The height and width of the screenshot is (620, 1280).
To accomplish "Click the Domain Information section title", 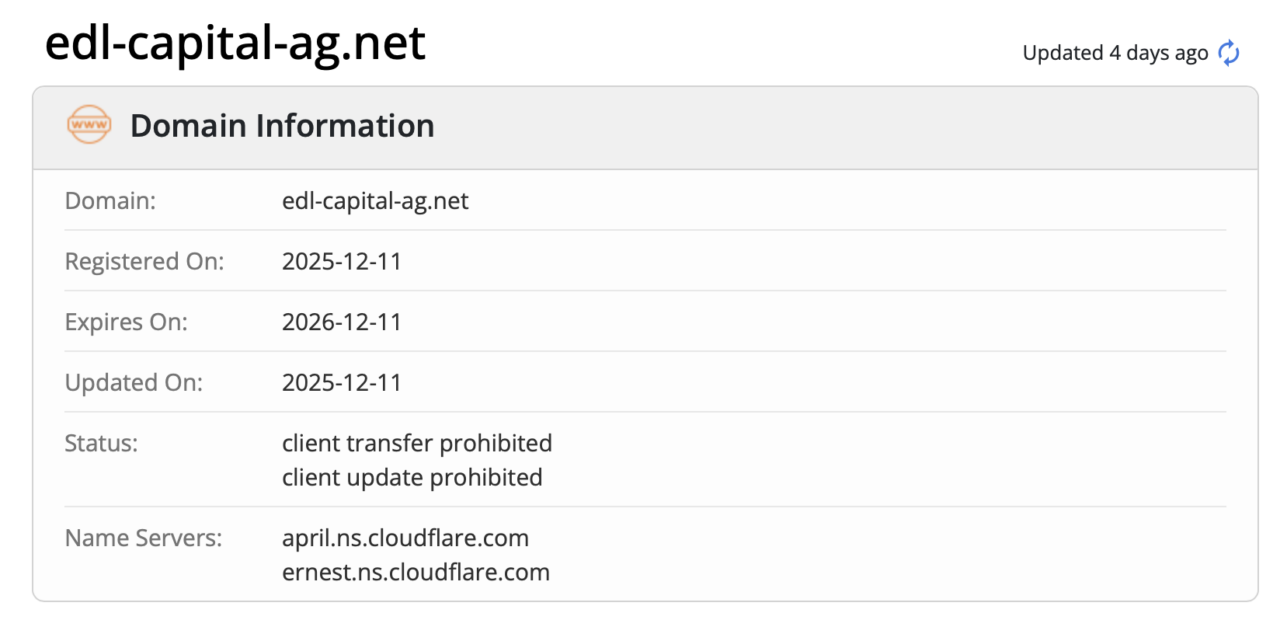I will pos(282,126).
